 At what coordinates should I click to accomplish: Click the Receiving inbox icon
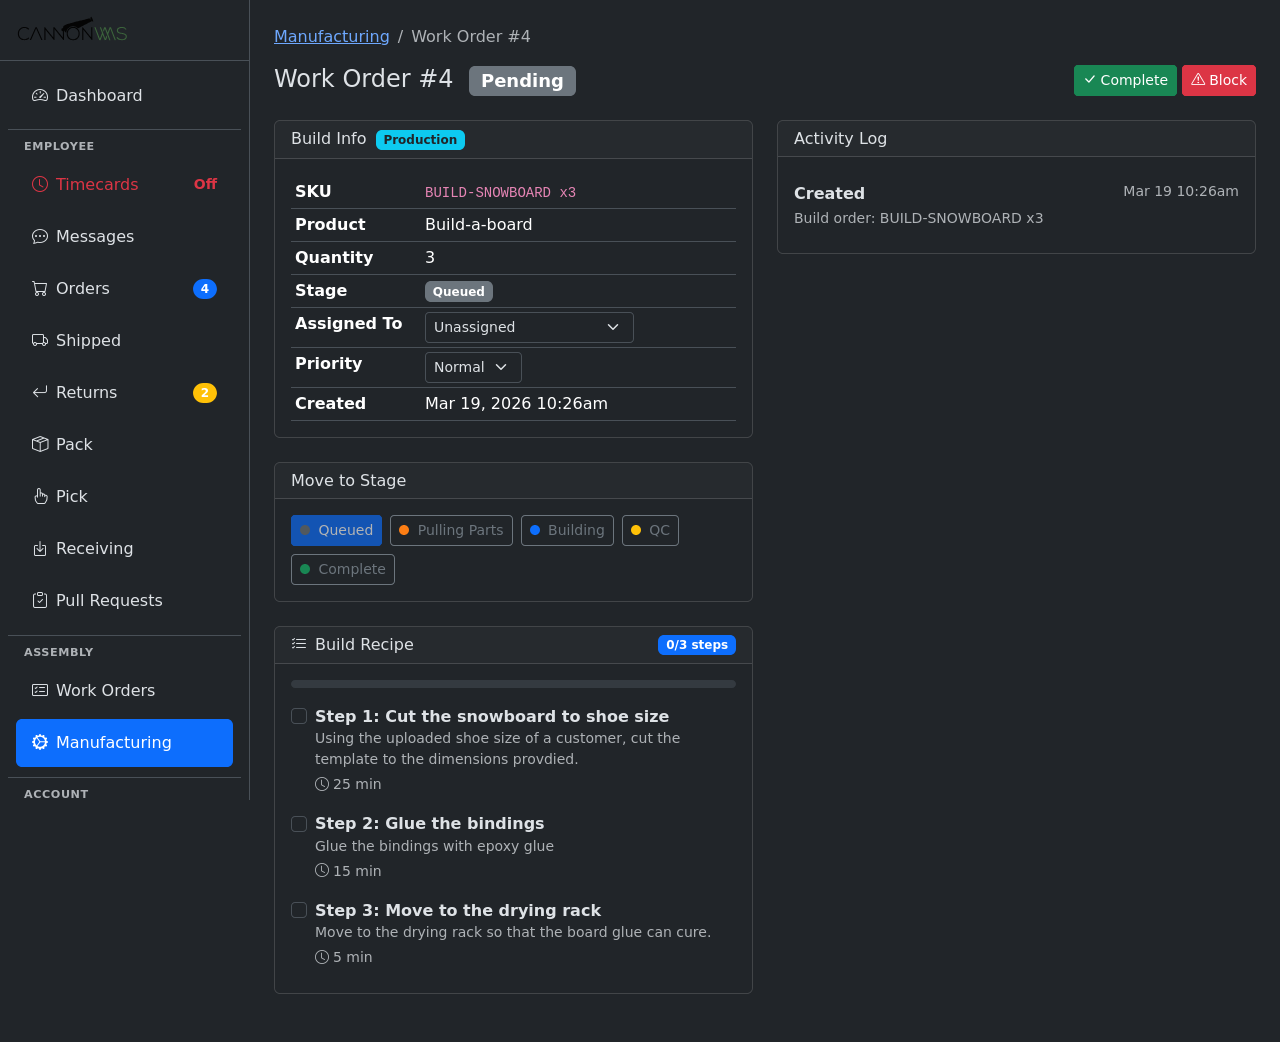[40, 549]
